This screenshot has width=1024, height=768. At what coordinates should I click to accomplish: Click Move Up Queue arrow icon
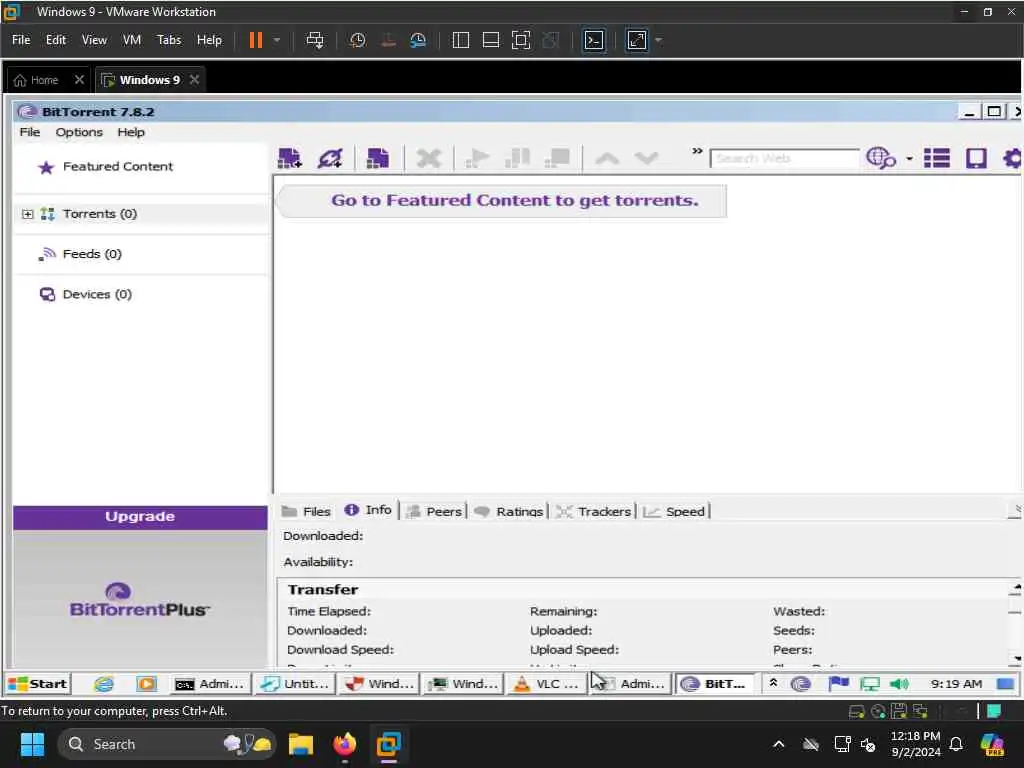click(x=607, y=159)
